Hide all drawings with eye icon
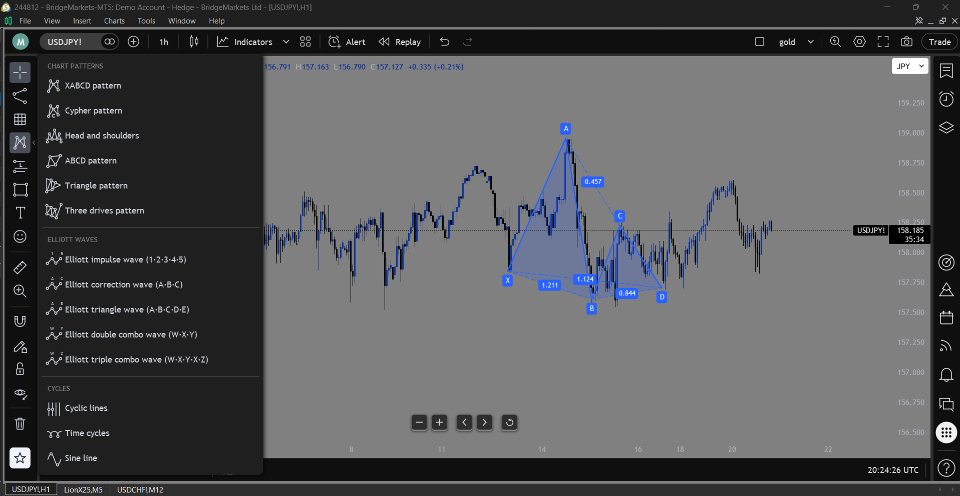This screenshot has height=496, width=960. tap(20, 394)
